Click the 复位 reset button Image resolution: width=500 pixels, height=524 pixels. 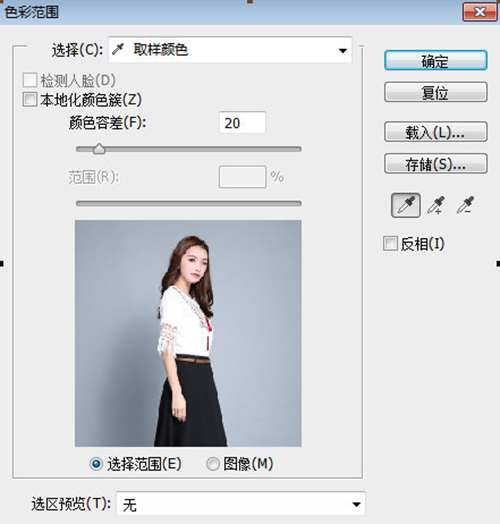click(x=435, y=92)
